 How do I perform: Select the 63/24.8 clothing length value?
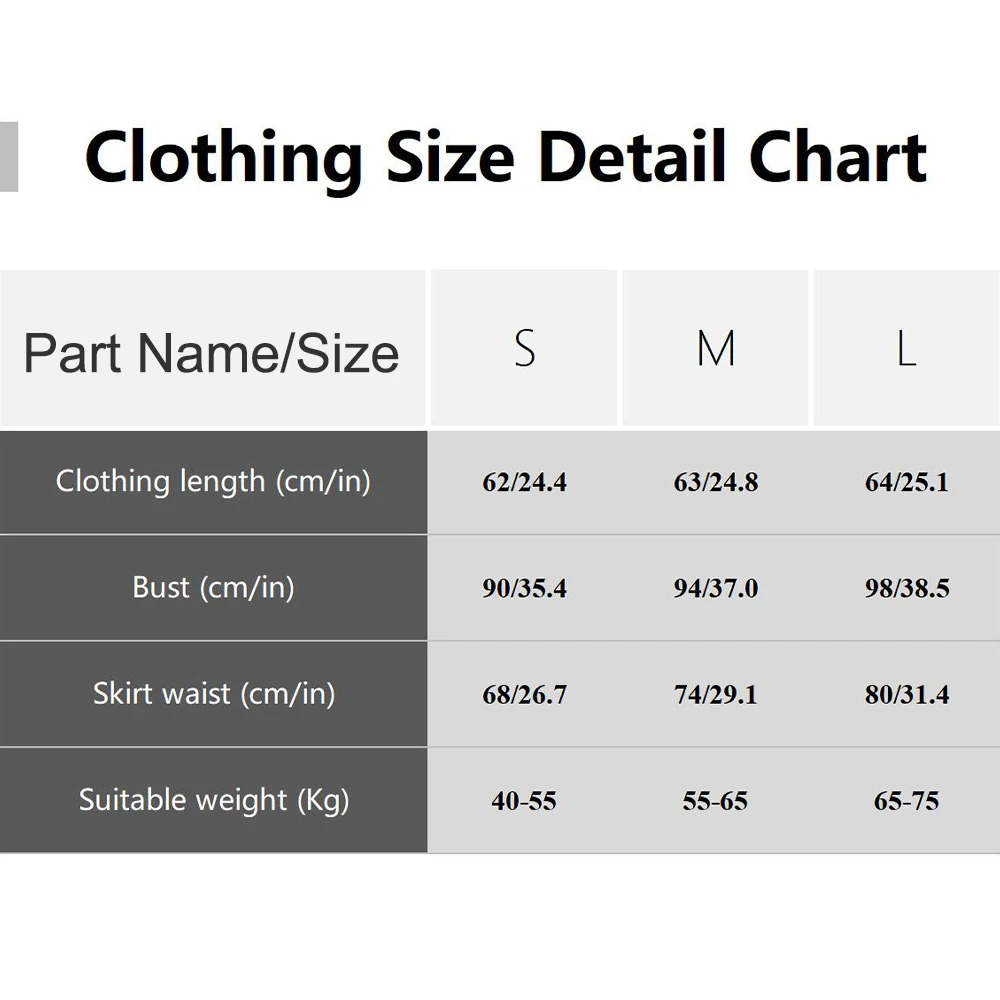coord(716,483)
